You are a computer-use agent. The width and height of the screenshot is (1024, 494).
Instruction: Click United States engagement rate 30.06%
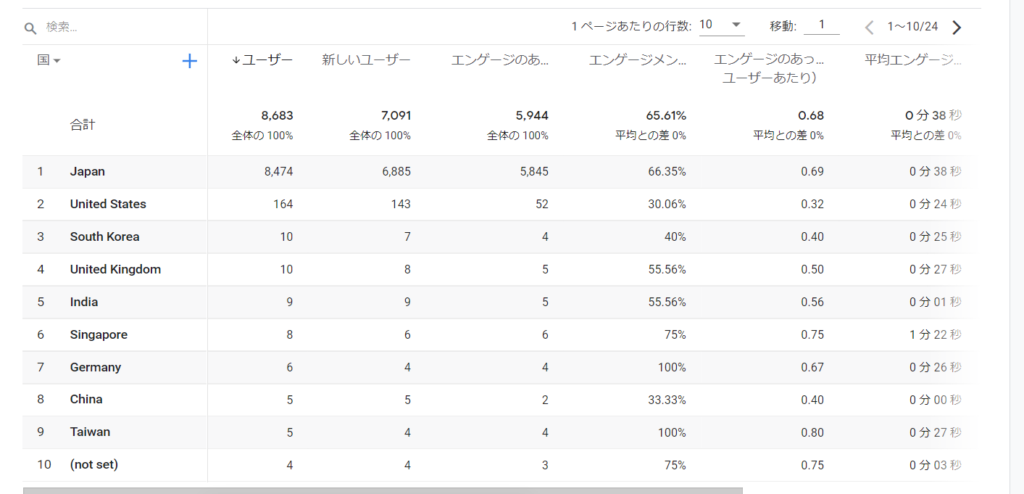[667, 205]
